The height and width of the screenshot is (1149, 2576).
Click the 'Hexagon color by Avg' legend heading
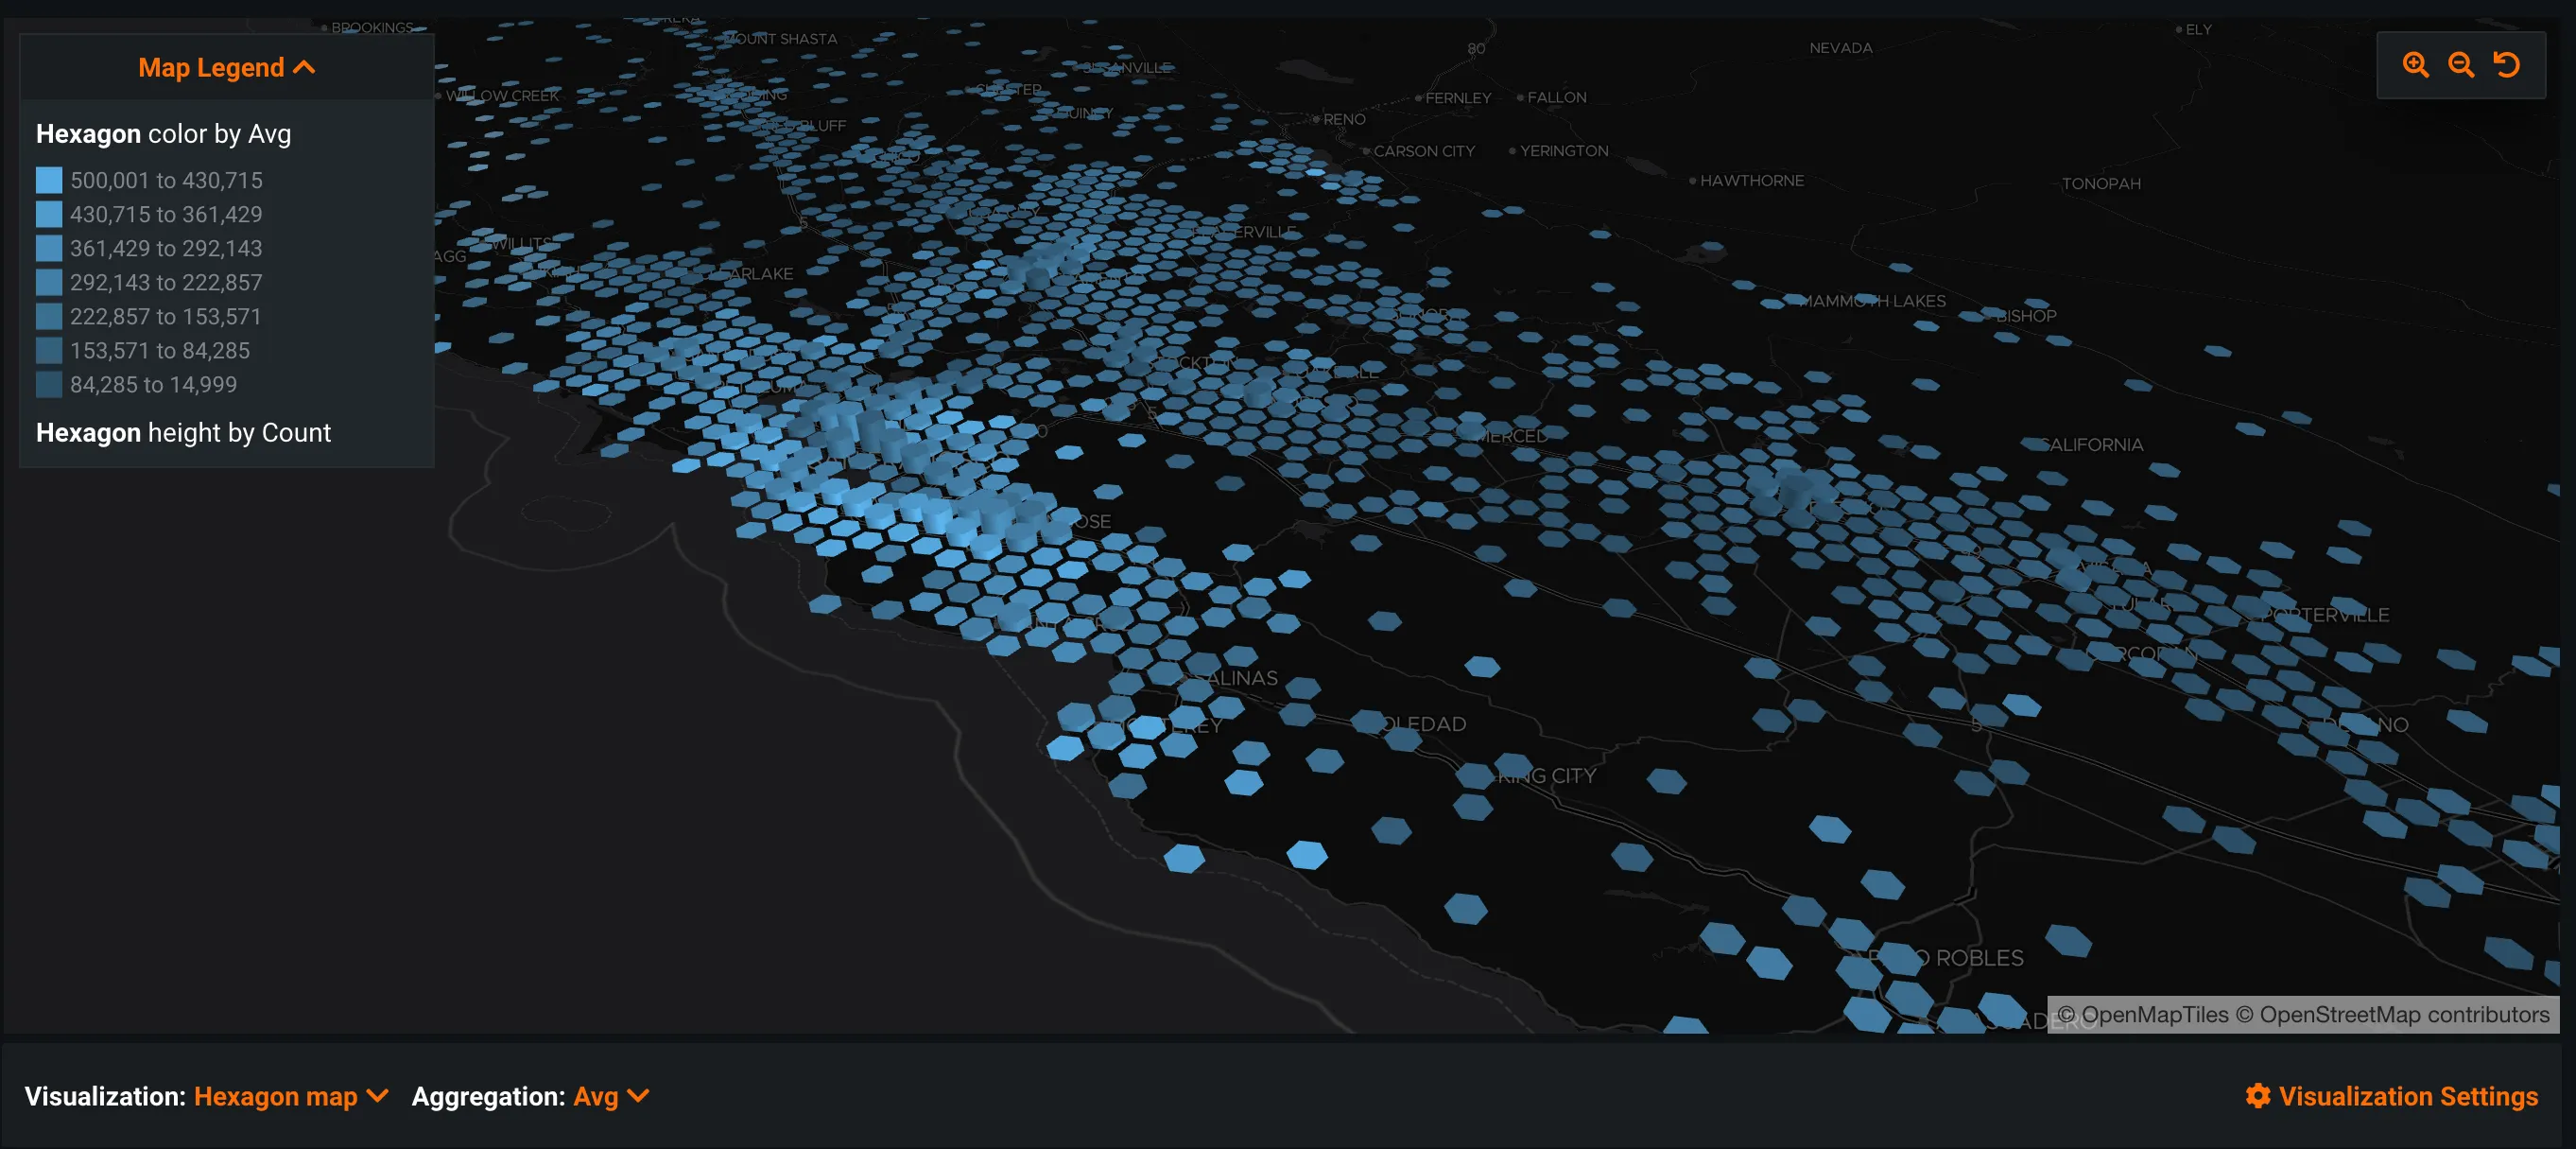click(x=163, y=134)
